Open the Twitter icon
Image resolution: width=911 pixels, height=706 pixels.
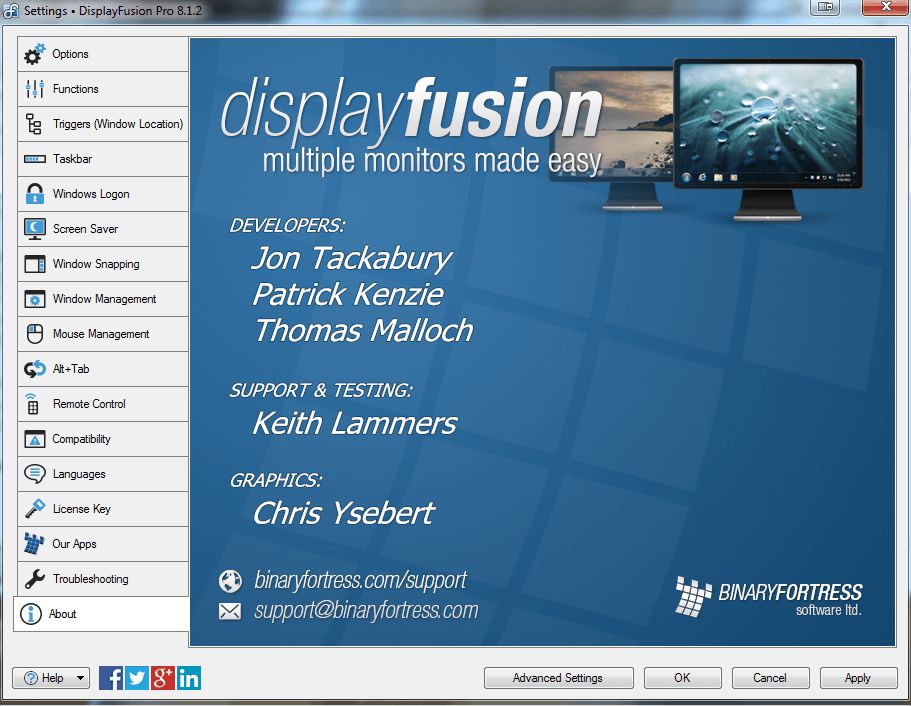coord(136,678)
